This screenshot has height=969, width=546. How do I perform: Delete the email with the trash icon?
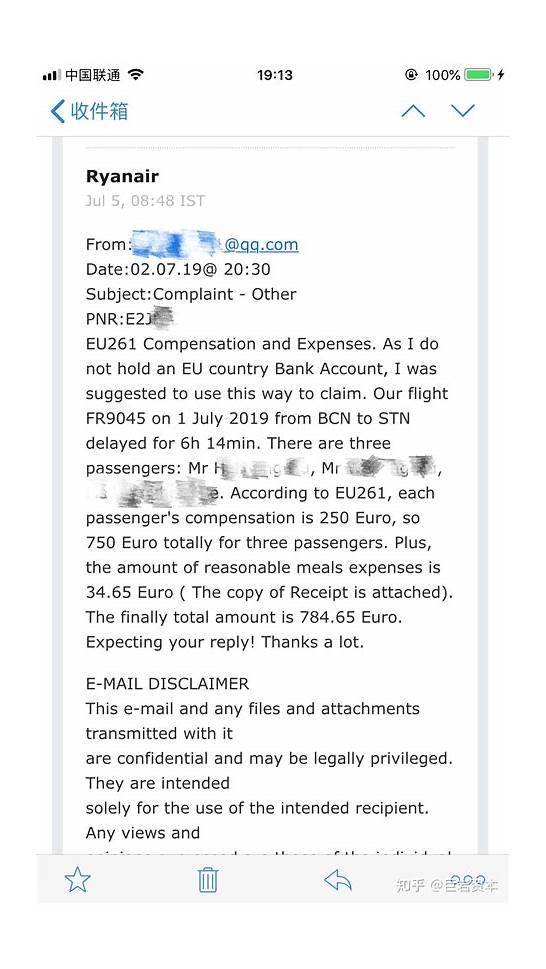208,879
